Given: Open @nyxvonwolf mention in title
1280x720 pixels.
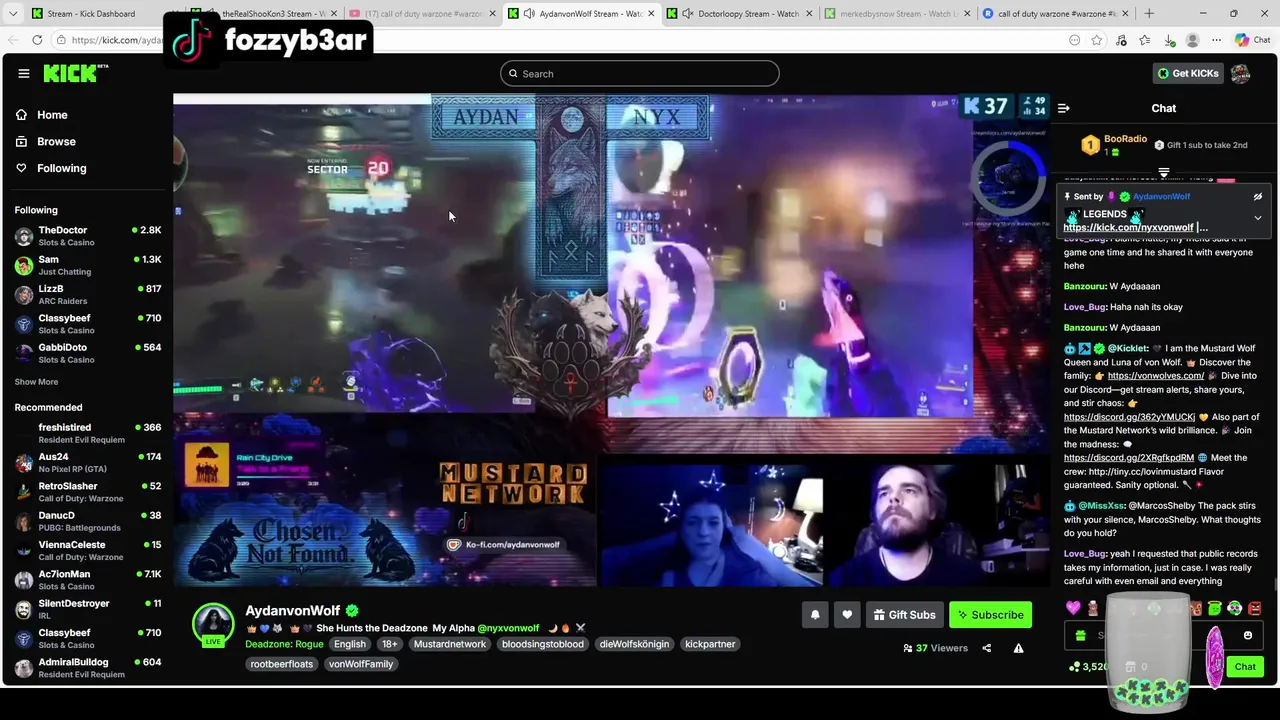Looking at the screenshot, I should click(508, 628).
